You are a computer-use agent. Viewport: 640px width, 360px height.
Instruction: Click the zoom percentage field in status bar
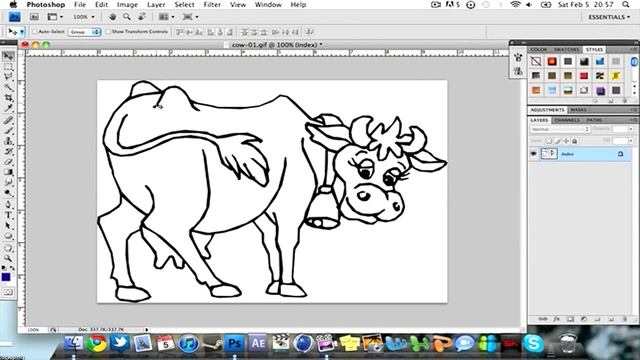[33, 329]
